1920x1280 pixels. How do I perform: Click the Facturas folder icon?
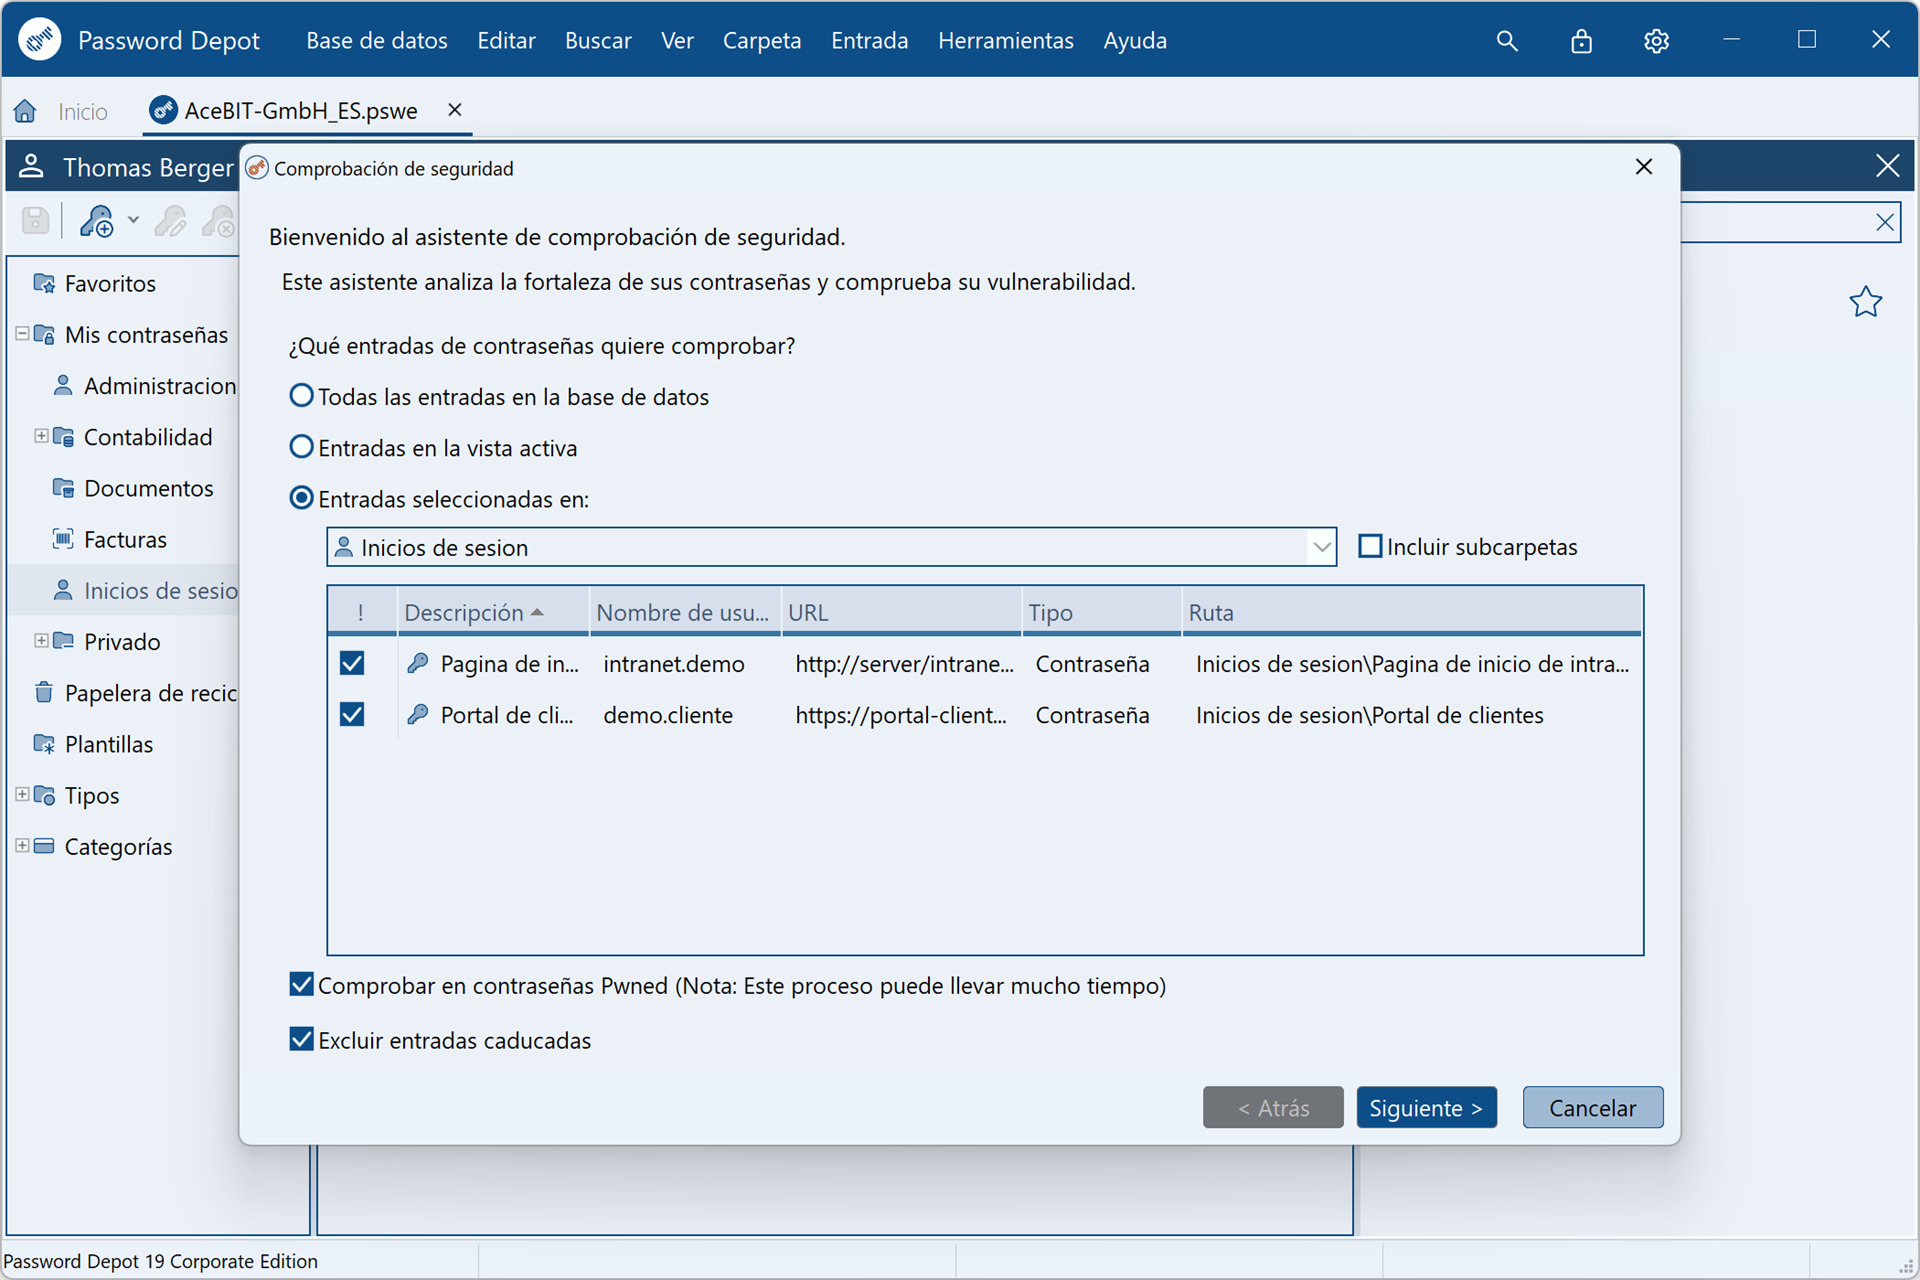pos(63,539)
